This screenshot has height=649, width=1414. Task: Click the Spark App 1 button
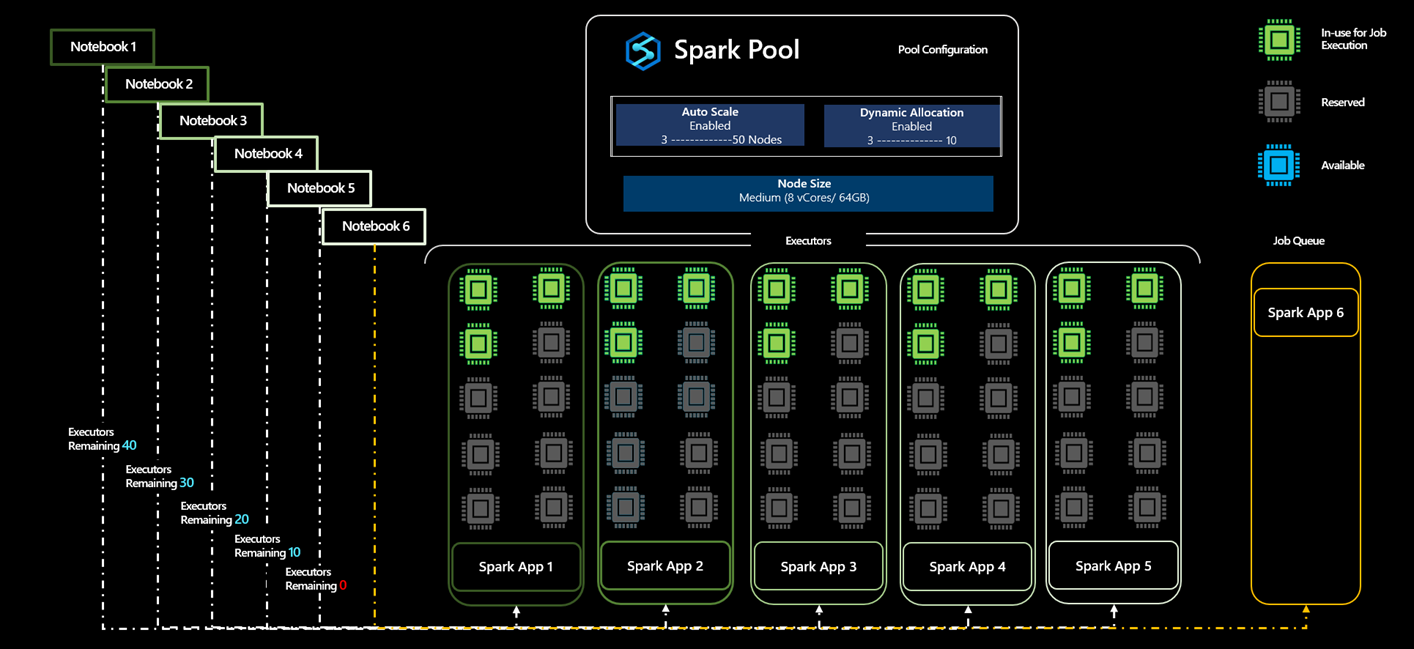tap(516, 566)
